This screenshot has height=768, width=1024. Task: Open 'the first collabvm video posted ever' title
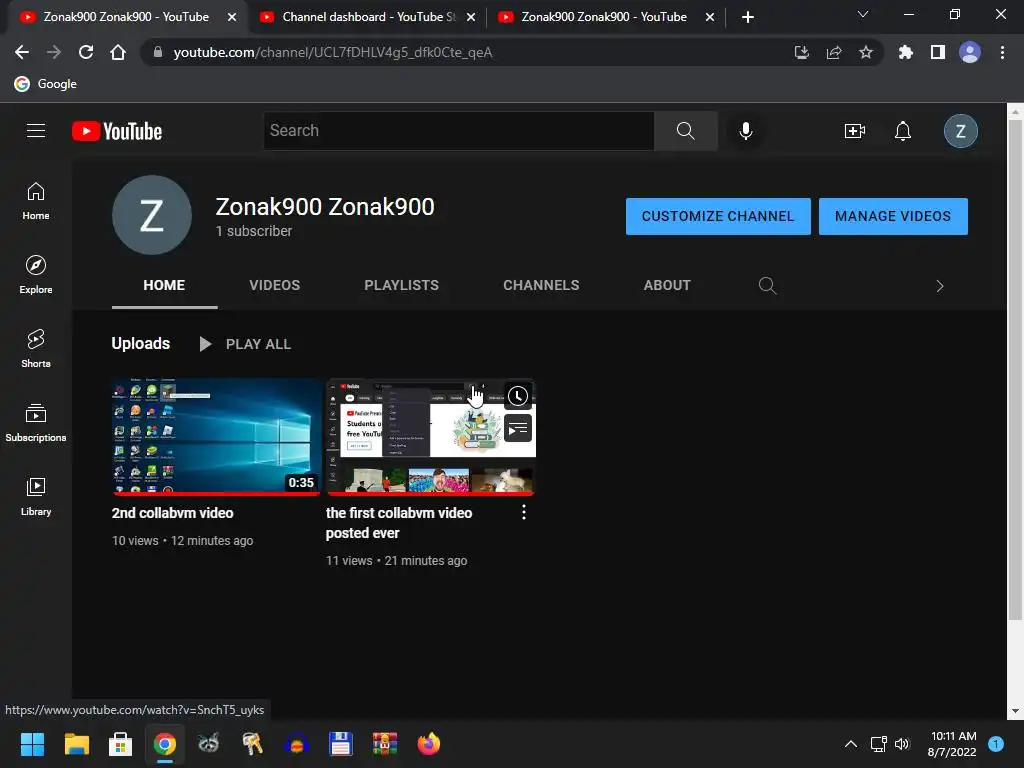[399, 522]
